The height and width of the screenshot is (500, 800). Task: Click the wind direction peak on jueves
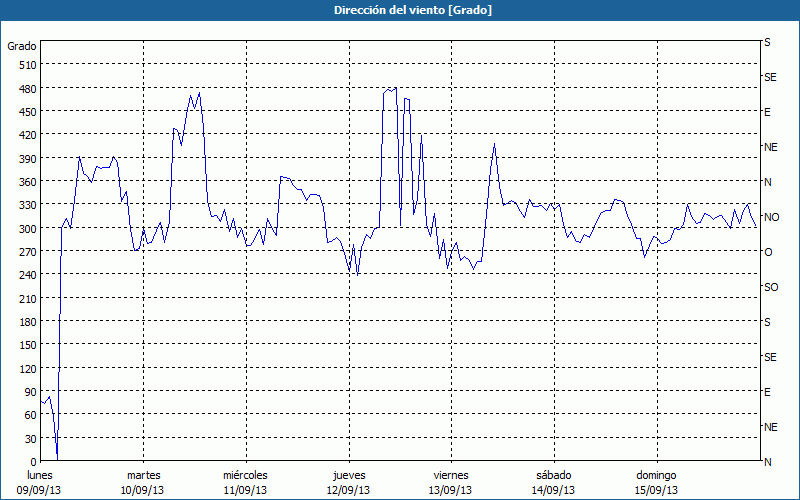395,88
